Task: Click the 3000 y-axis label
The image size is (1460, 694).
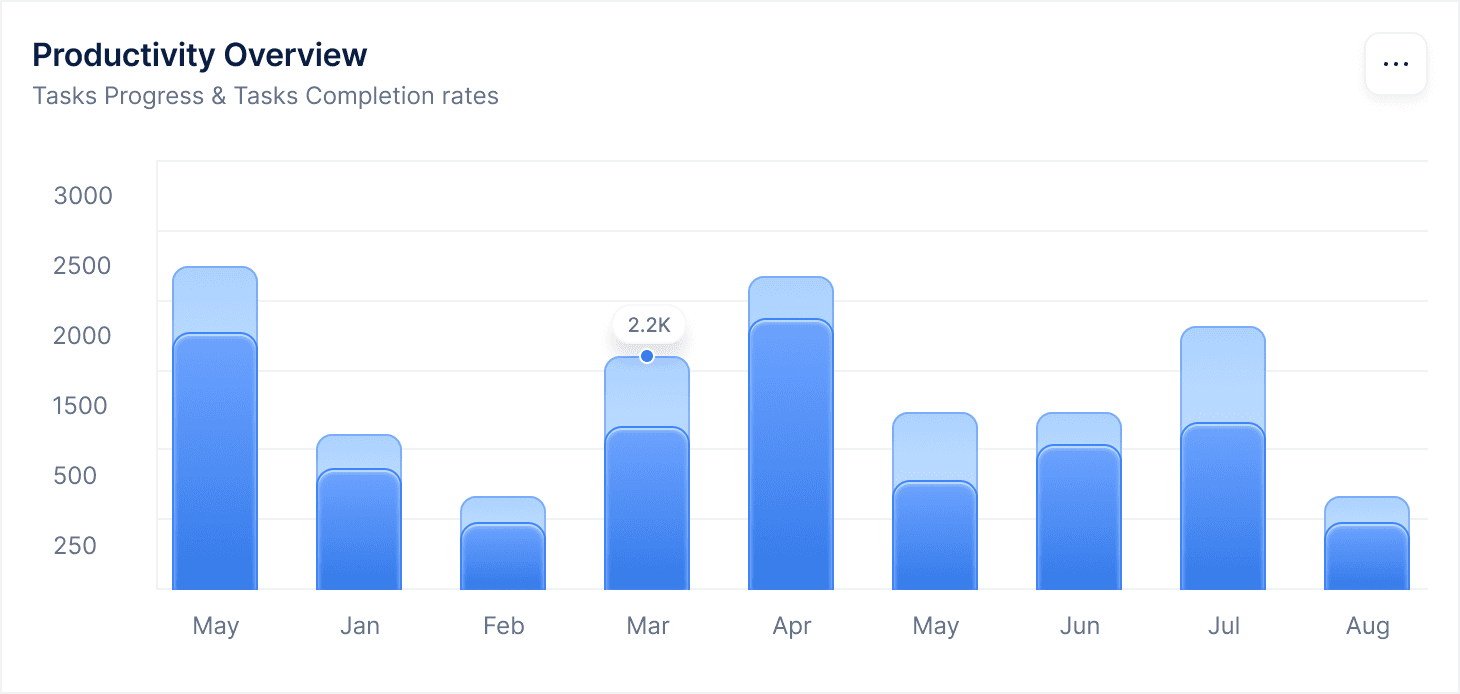Action: pos(84,196)
